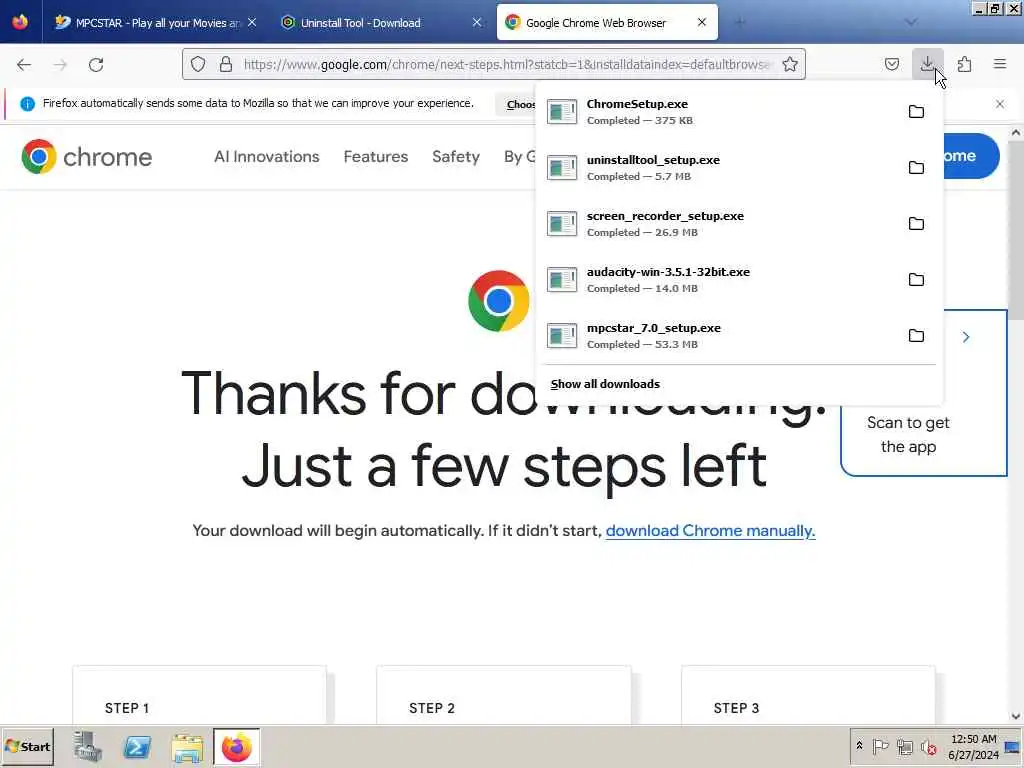Open the AI Innovations menu

pyautogui.click(x=266, y=157)
